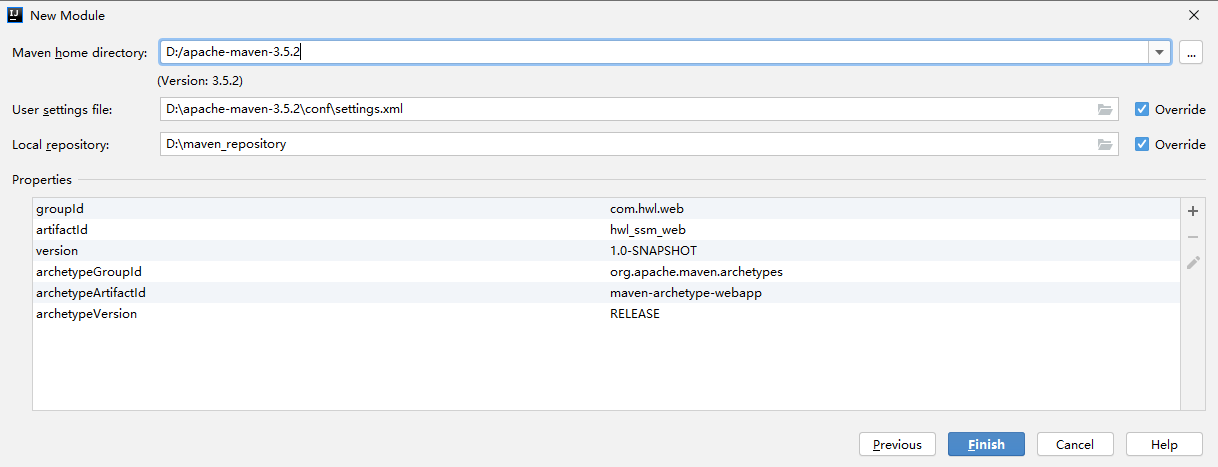Screen dimensions: 1218x467
Task: Select the archetypeArtifactId property name
Action: coord(91,292)
